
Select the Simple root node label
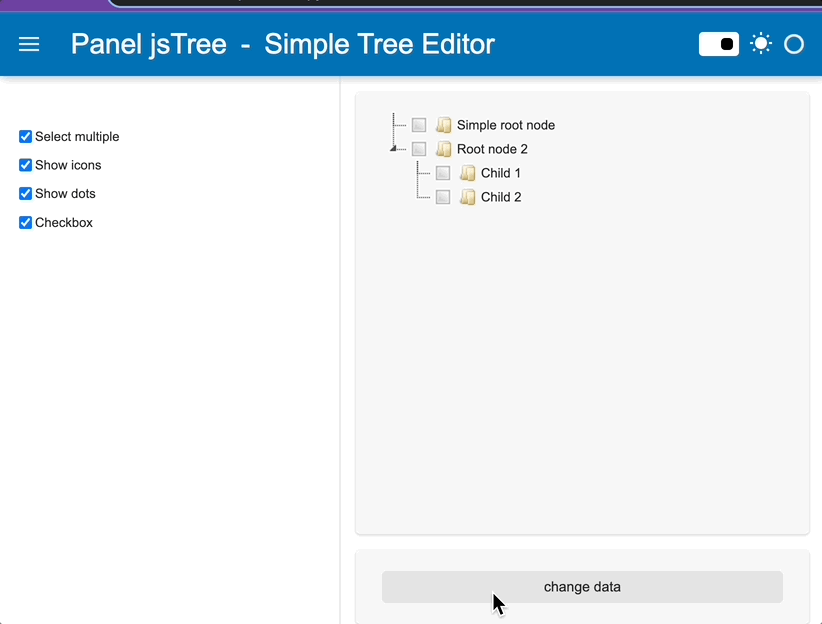(505, 124)
